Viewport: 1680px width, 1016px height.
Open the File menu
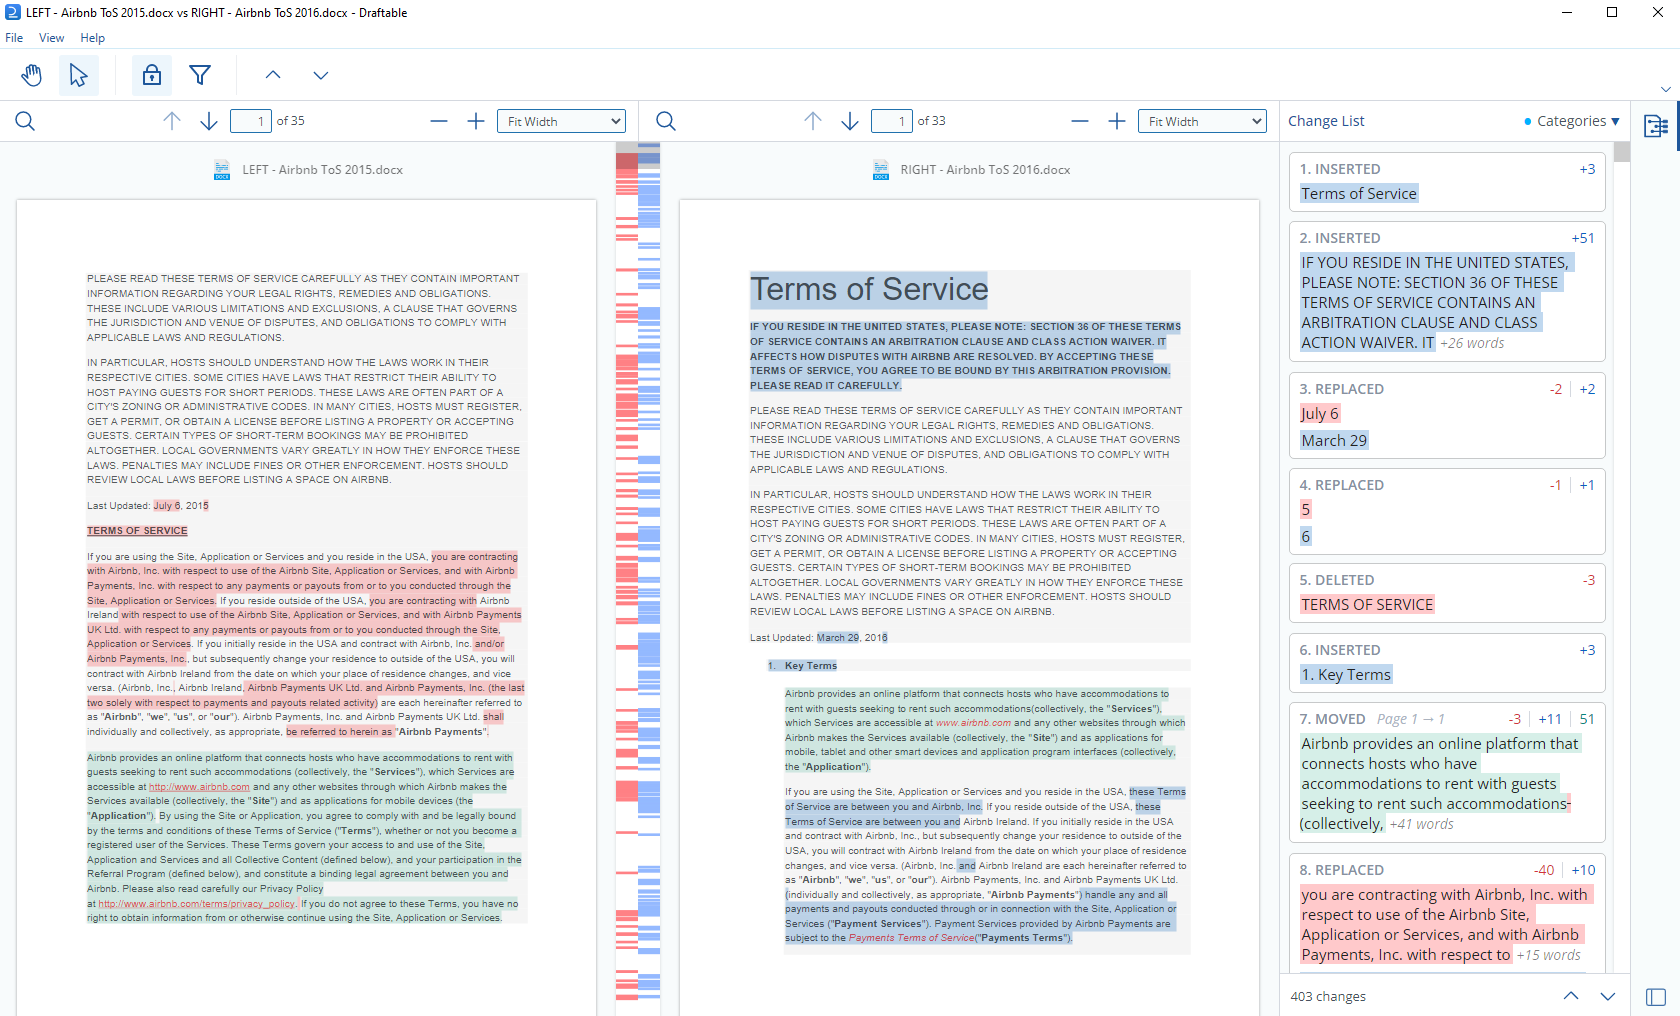pyautogui.click(x=14, y=38)
